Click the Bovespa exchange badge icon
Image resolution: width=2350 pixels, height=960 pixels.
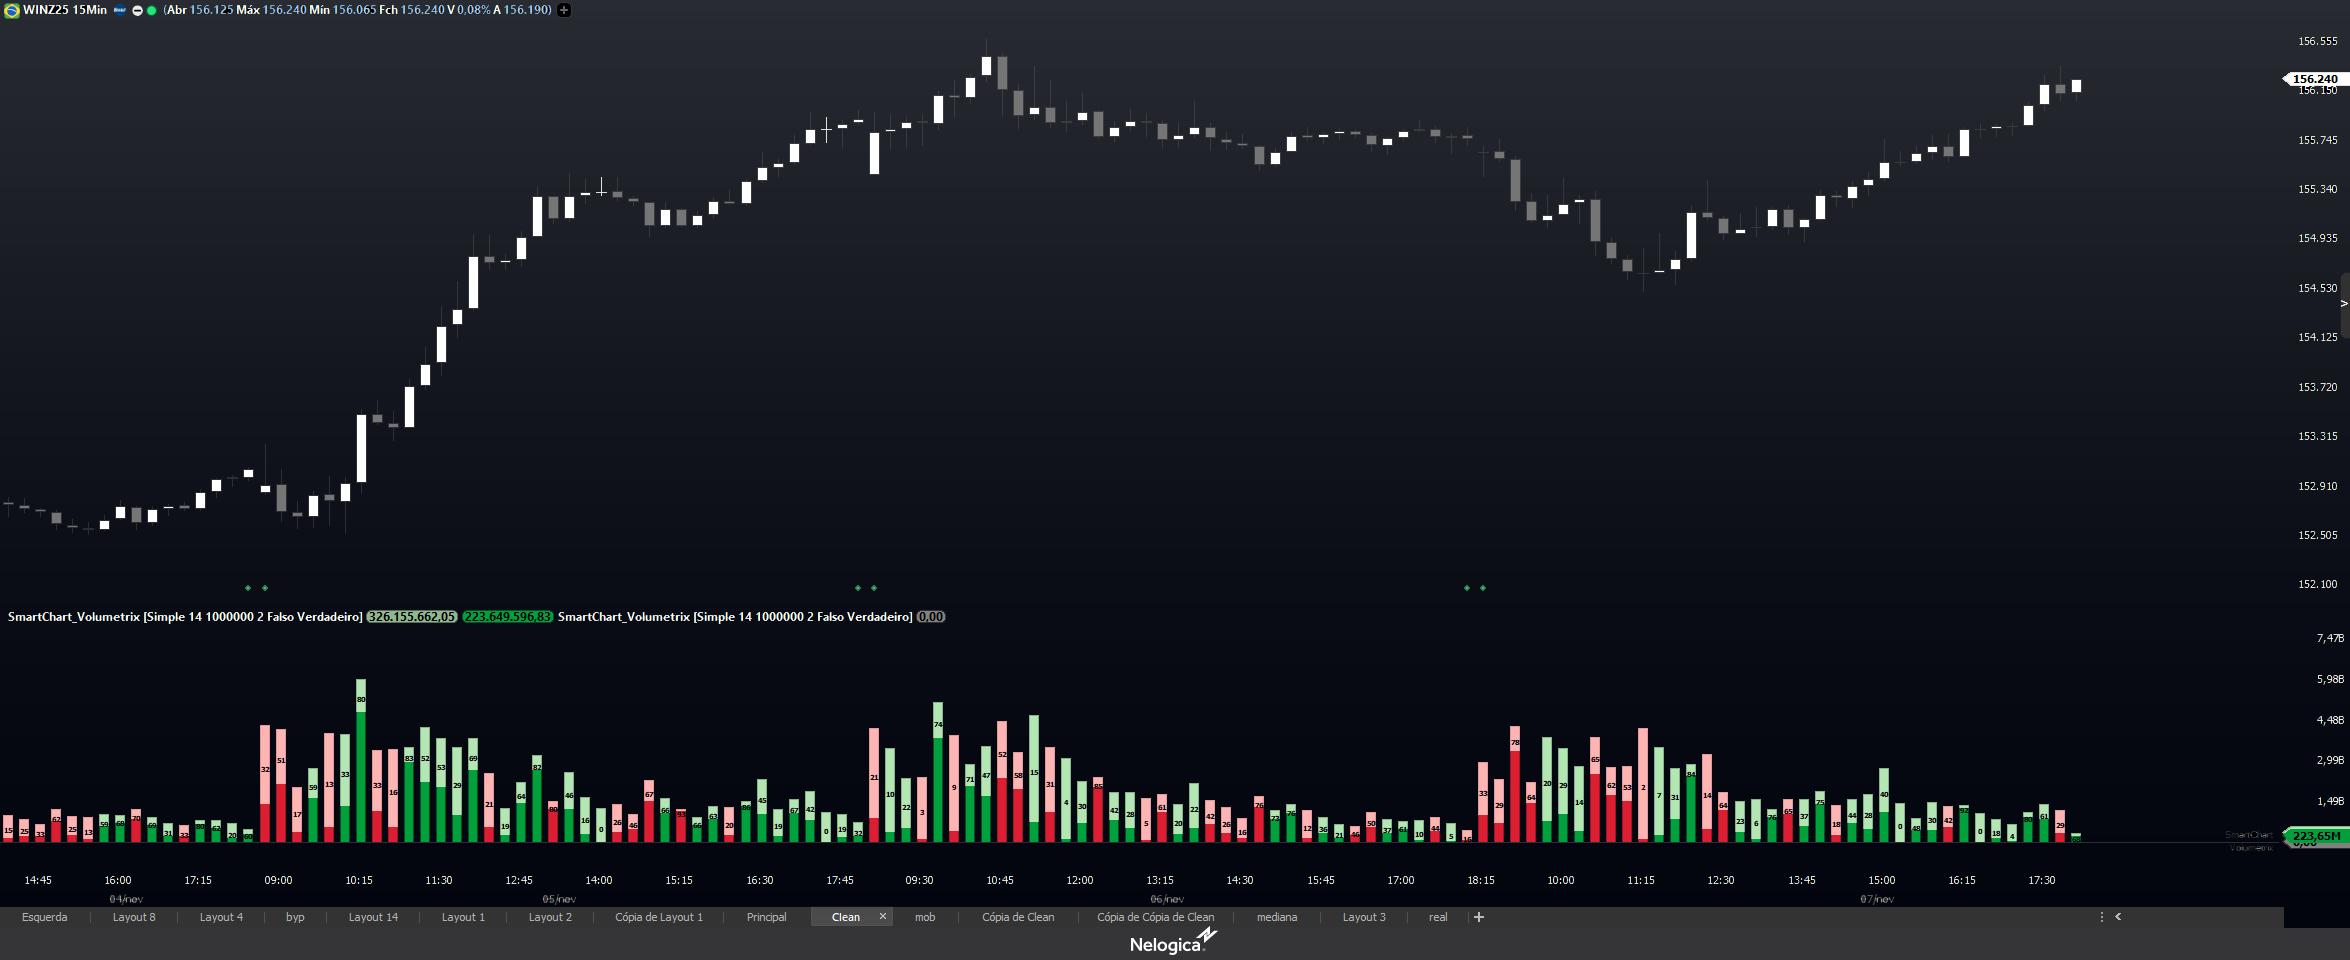pyautogui.click(x=120, y=10)
